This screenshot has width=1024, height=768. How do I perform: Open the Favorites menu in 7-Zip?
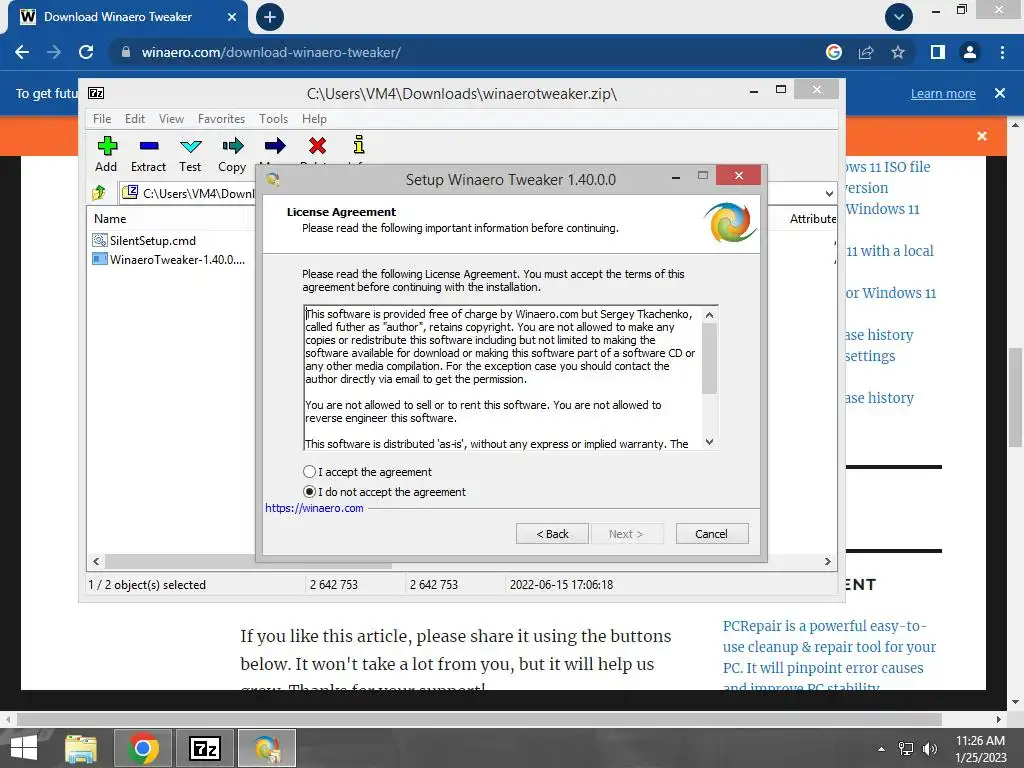[x=221, y=119]
